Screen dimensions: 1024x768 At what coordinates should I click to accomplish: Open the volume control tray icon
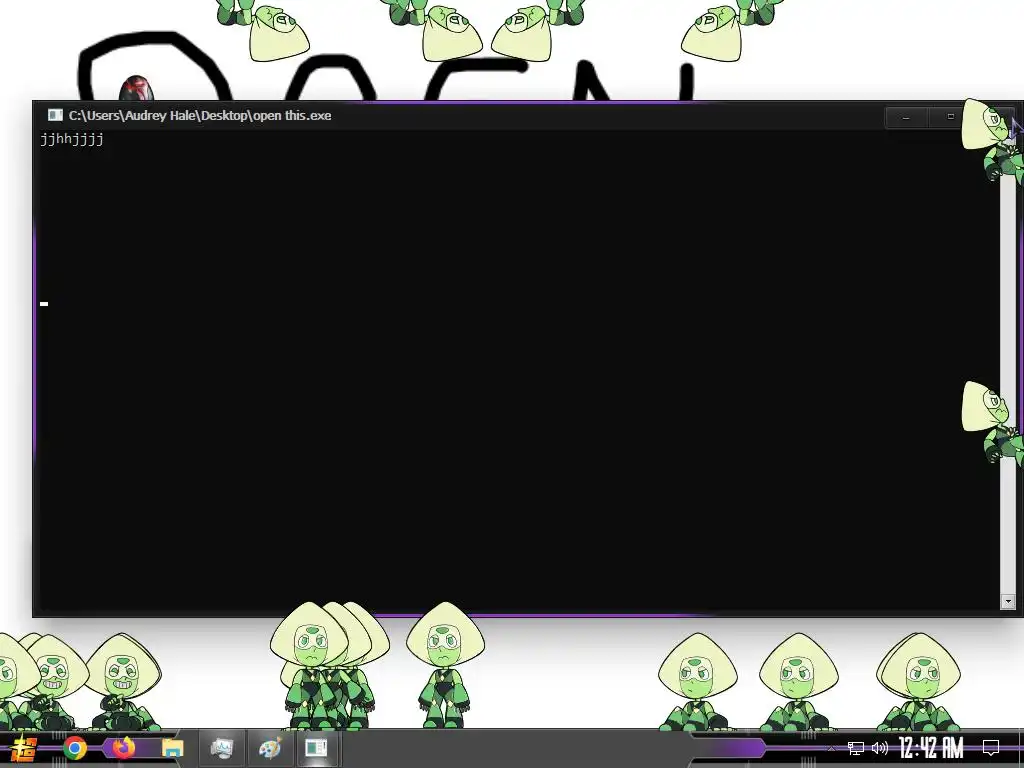tap(880, 748)
